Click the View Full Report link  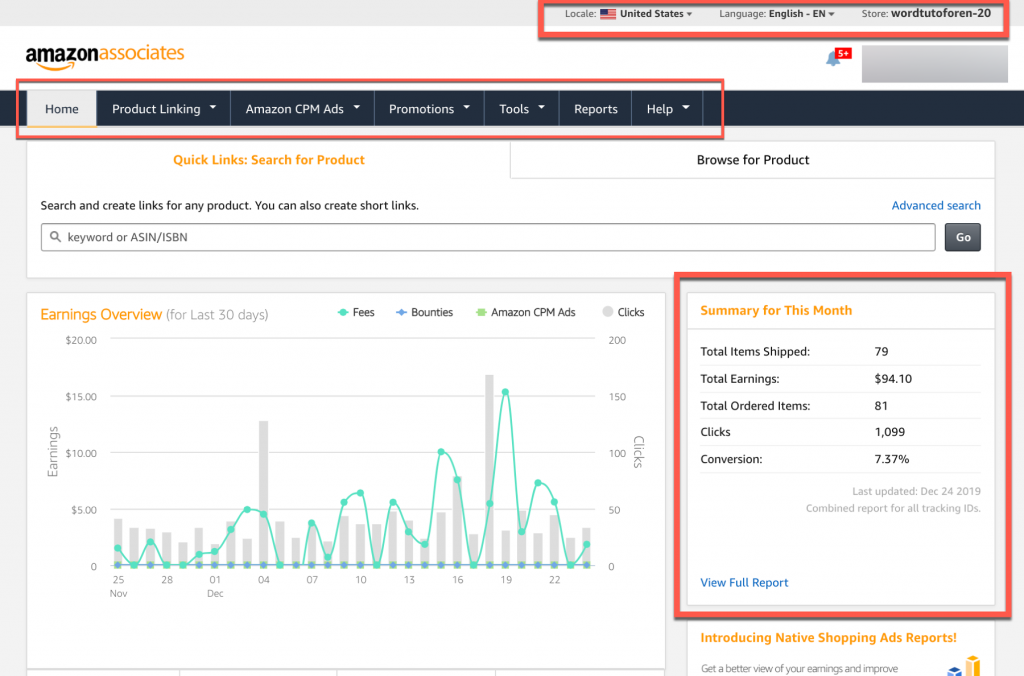click(744, 582)
